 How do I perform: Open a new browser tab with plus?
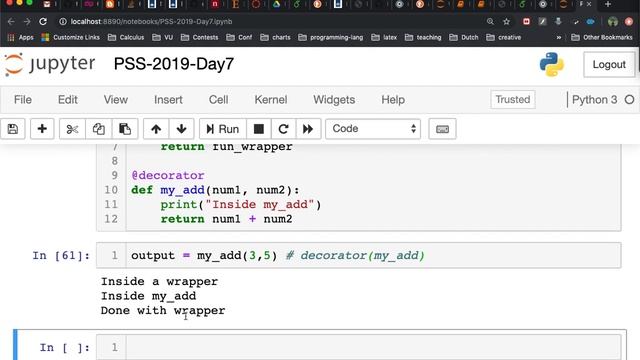tap(608, 4)
